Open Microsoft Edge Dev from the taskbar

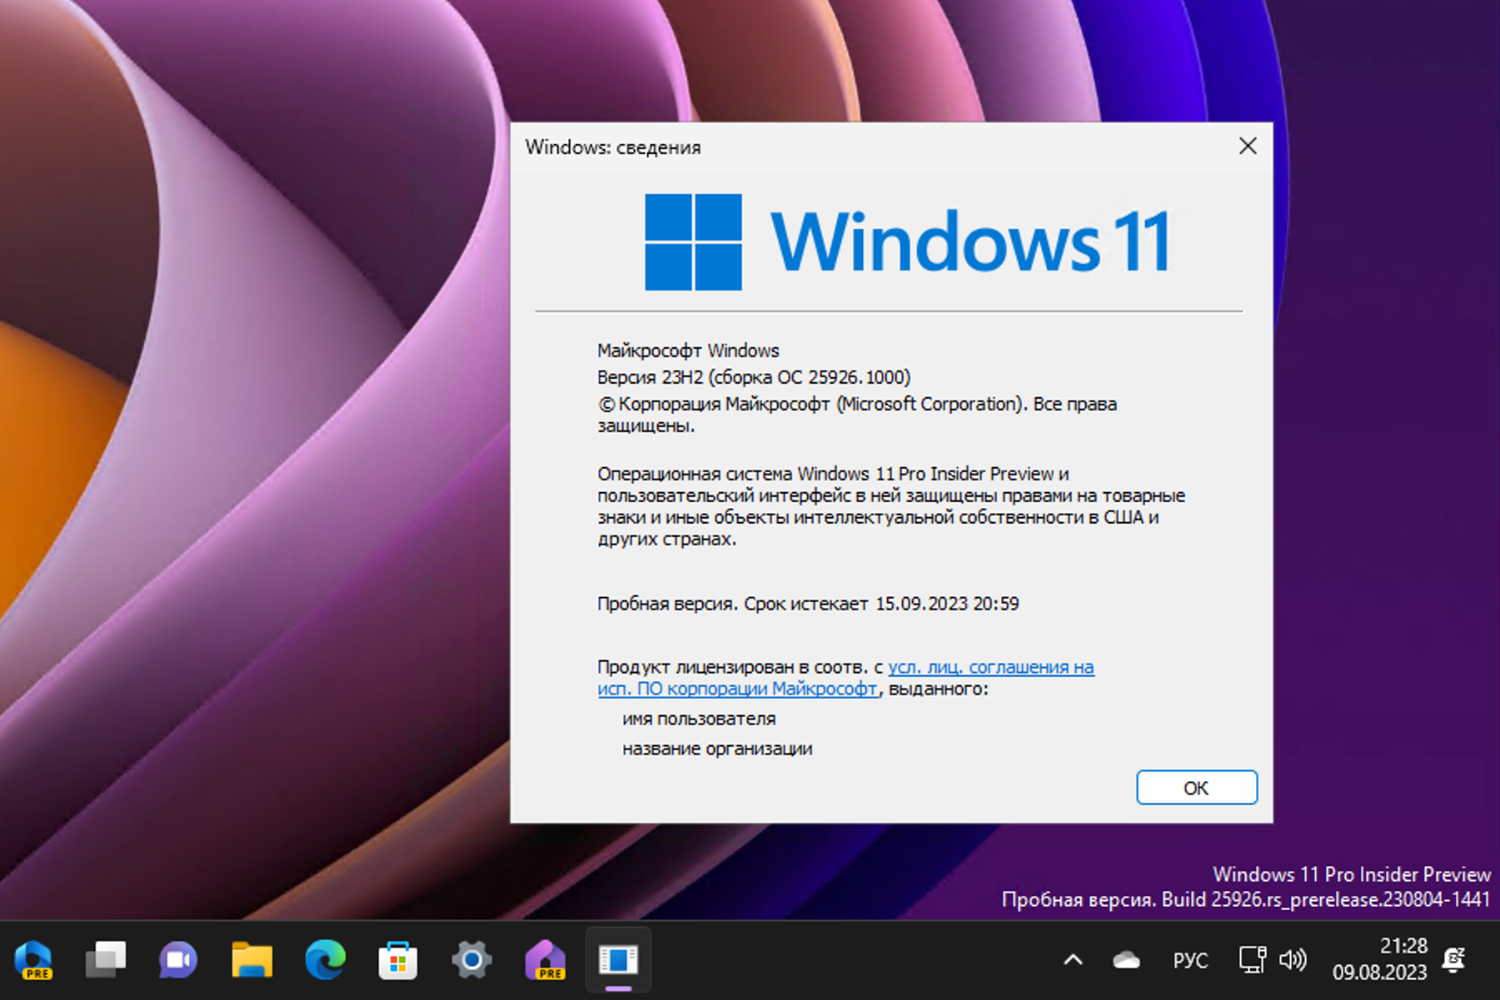(35, 959)
